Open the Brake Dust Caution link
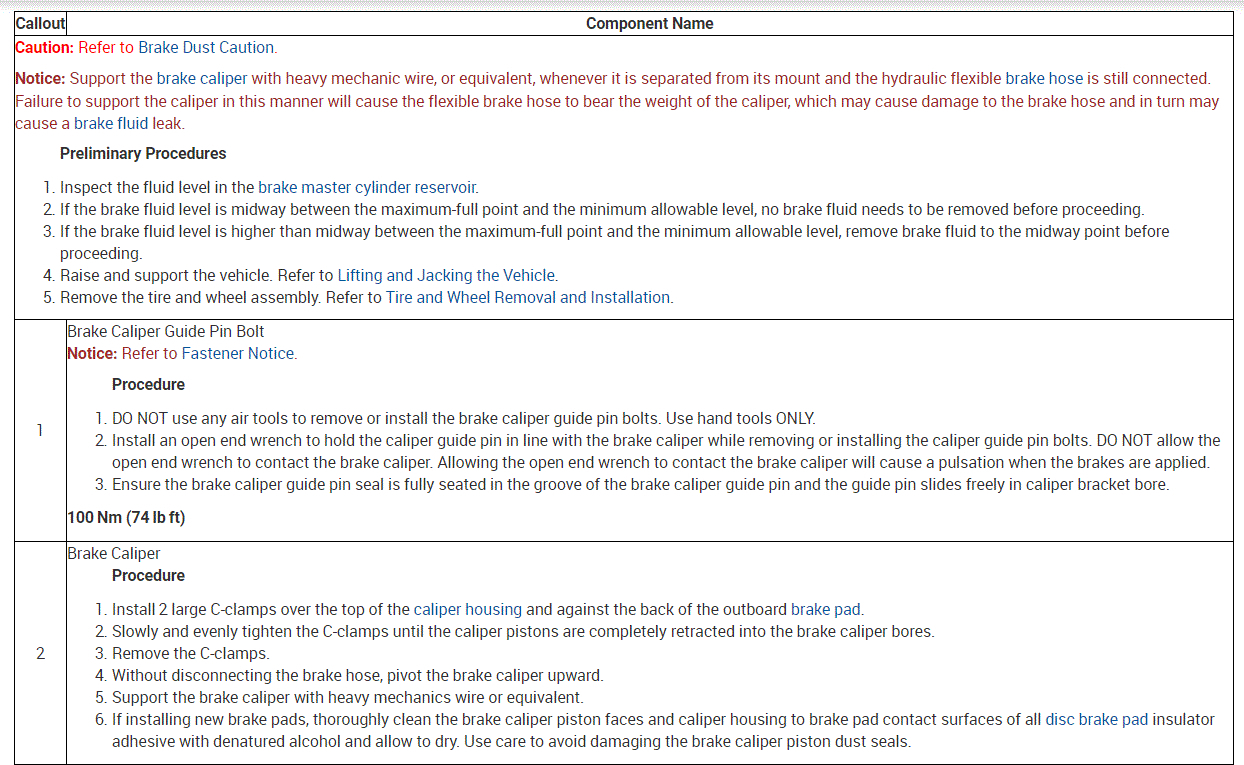1244x765 pixels. tap(206, 47)
